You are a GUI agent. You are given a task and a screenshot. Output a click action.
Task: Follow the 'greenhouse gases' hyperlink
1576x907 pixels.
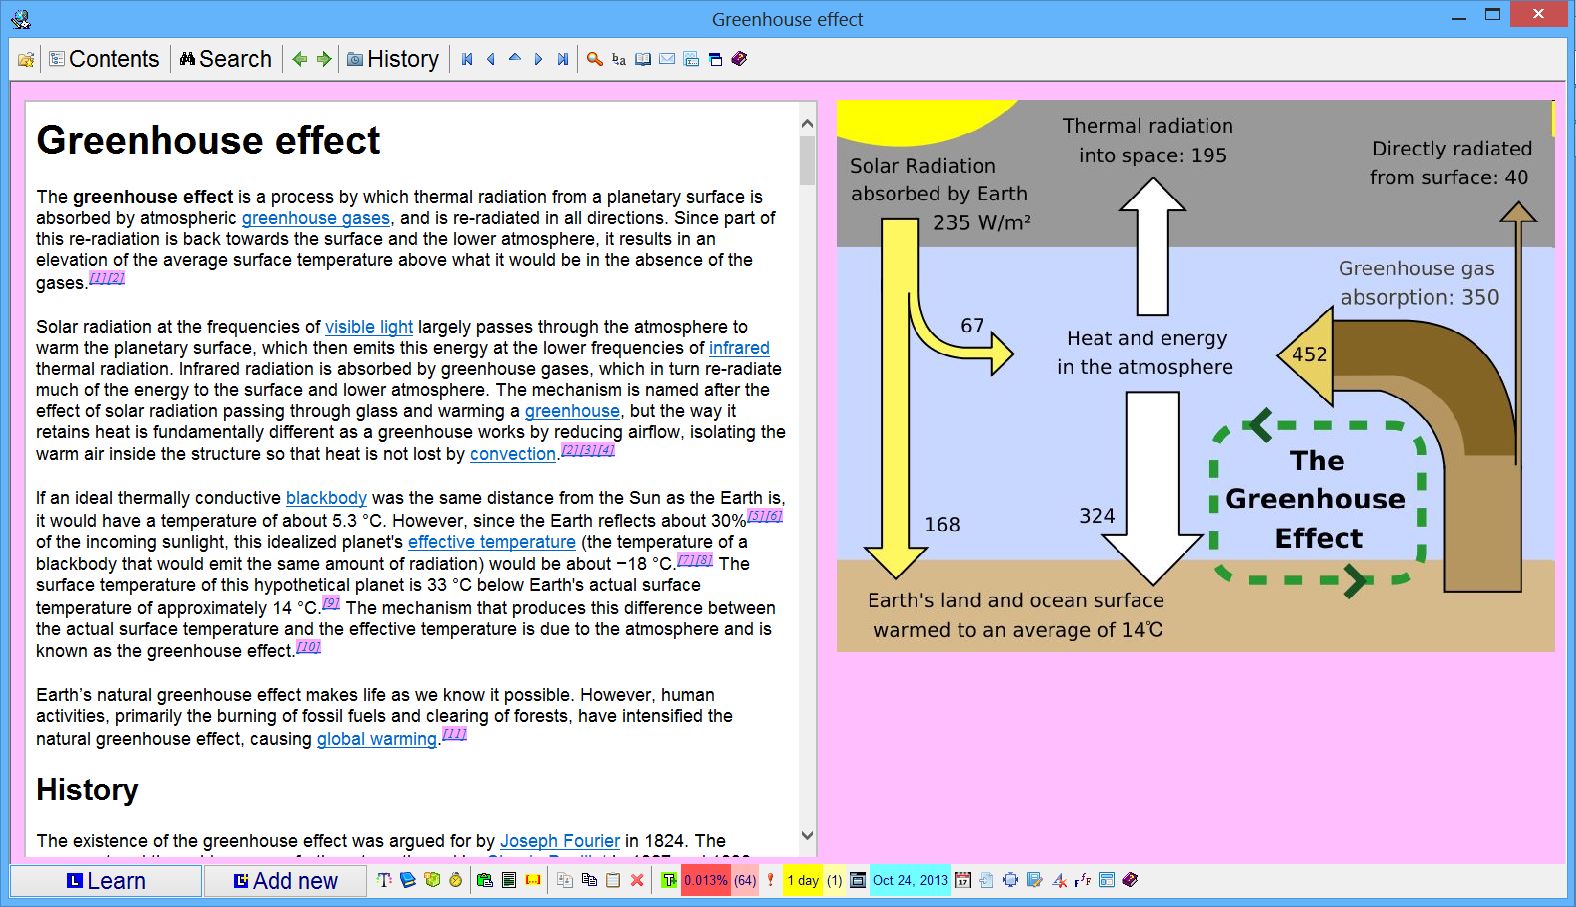click(x=315, y=218)
